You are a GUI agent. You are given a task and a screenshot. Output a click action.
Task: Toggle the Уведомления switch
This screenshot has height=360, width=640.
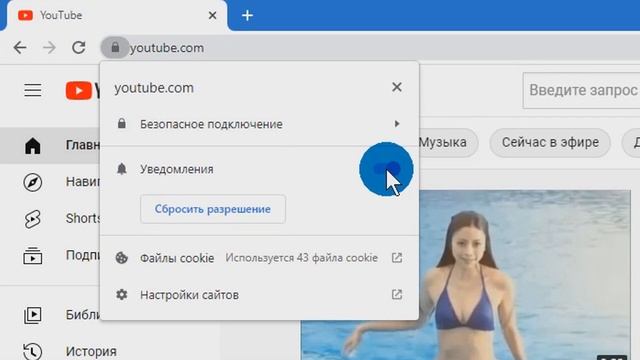pyautogui.click(x=386, y=169)
